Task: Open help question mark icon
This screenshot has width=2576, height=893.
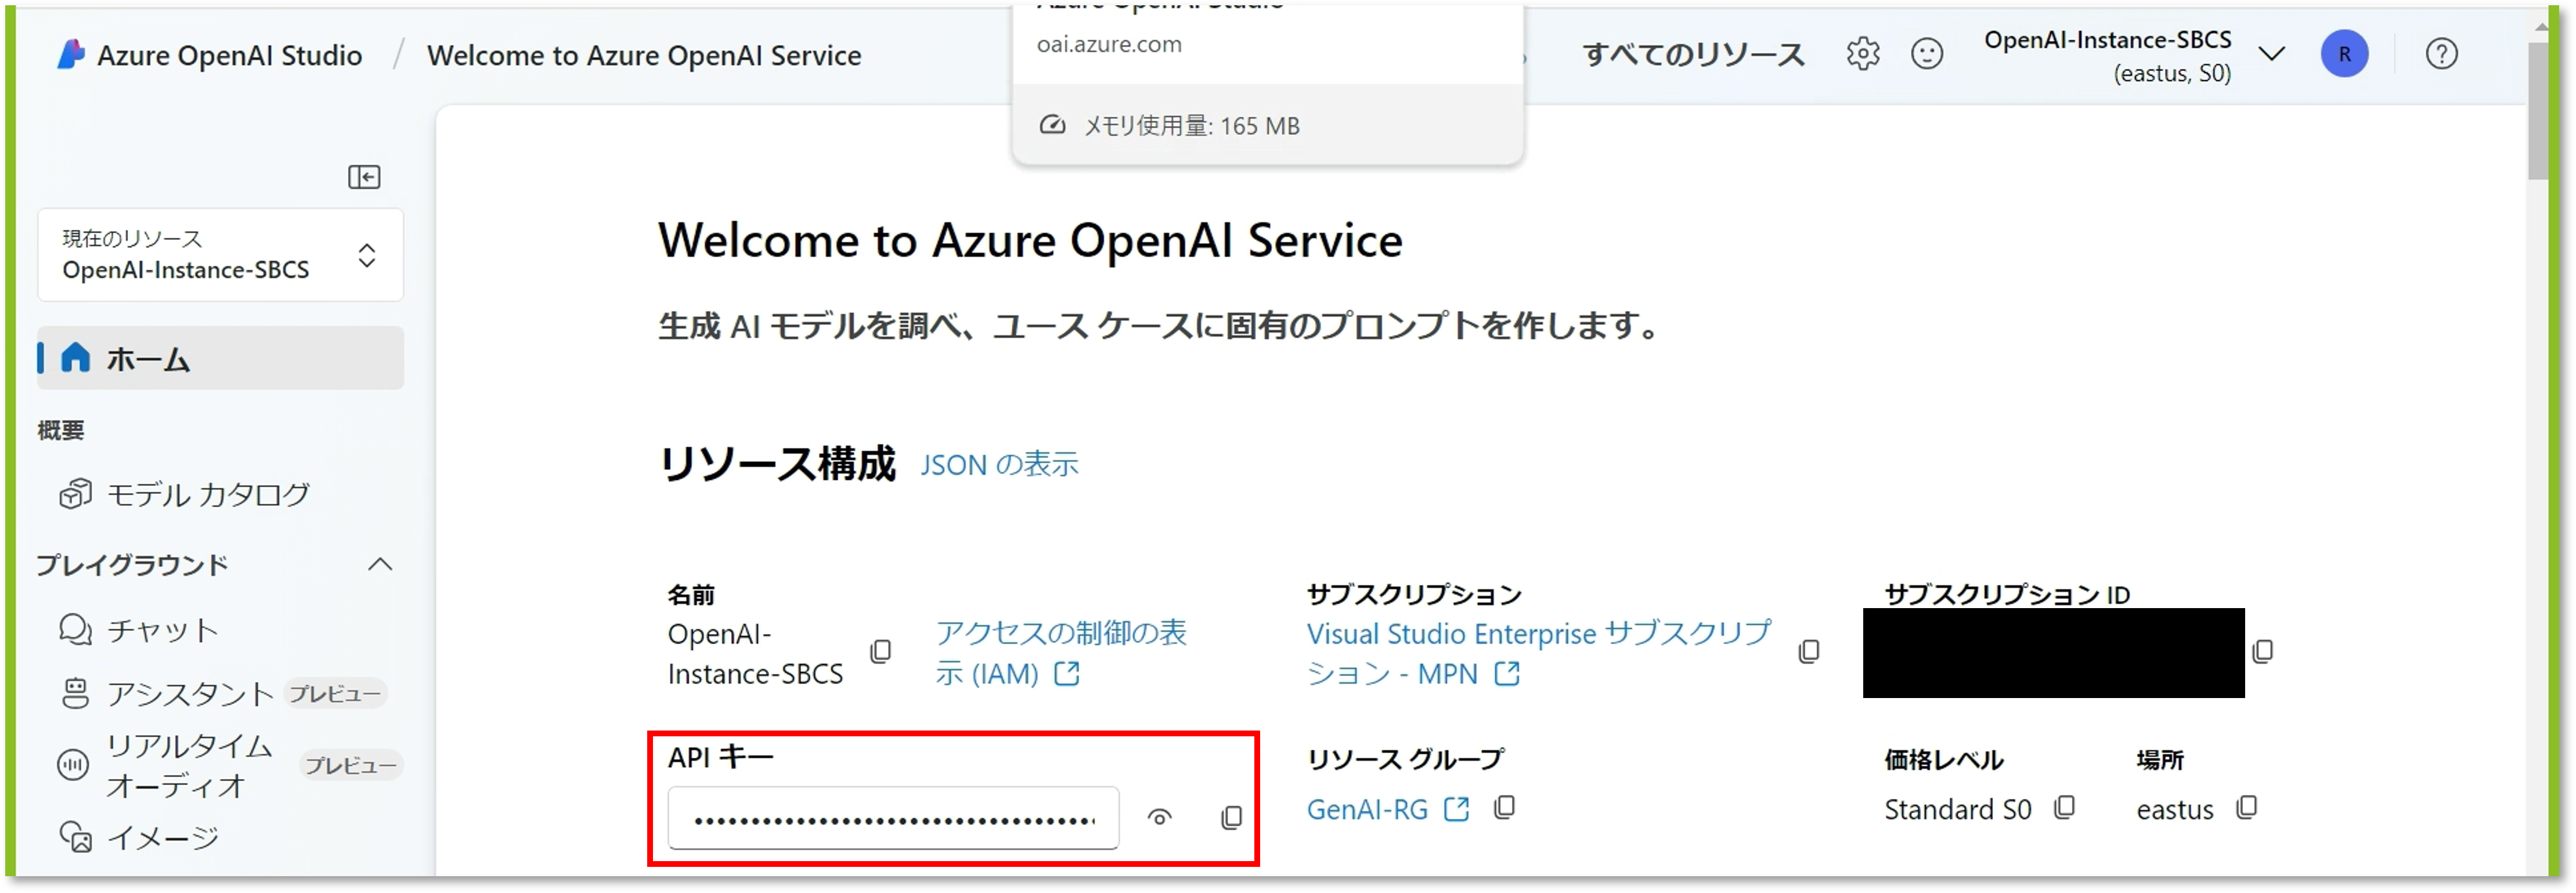Action: click(x=2441, y=54)
